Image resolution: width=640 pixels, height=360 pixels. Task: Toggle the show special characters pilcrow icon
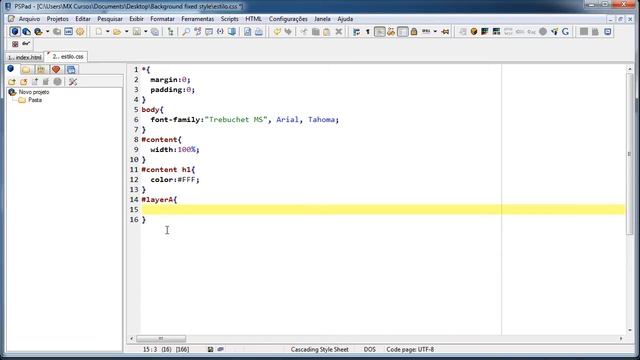[x=368, y=31]
